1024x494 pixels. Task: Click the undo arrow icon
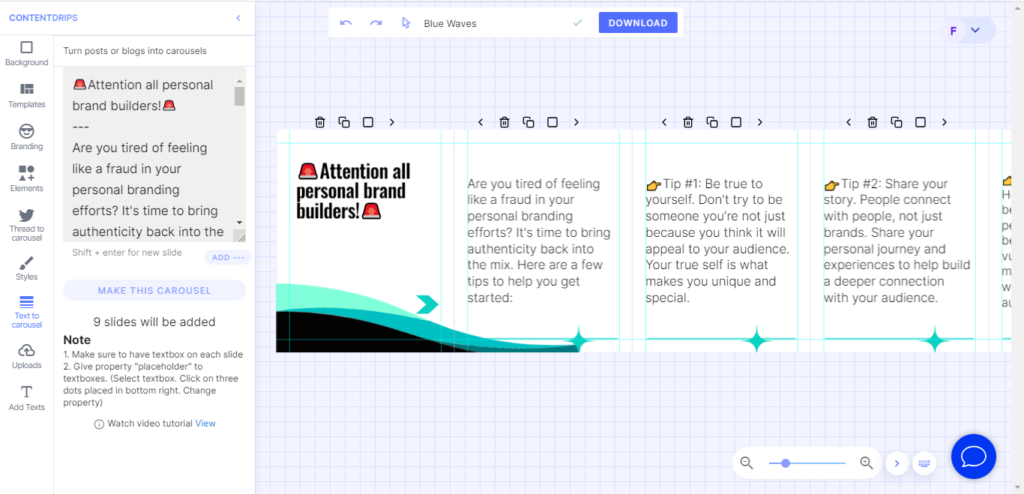346,23
